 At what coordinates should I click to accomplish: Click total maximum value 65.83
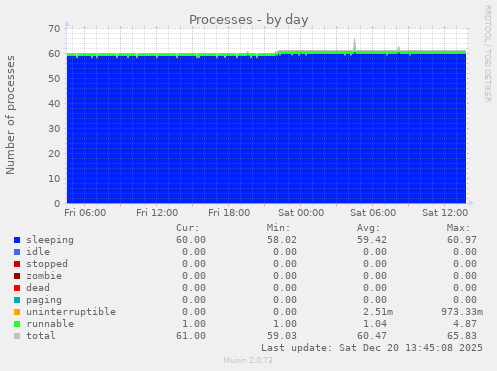click(462, 336)
